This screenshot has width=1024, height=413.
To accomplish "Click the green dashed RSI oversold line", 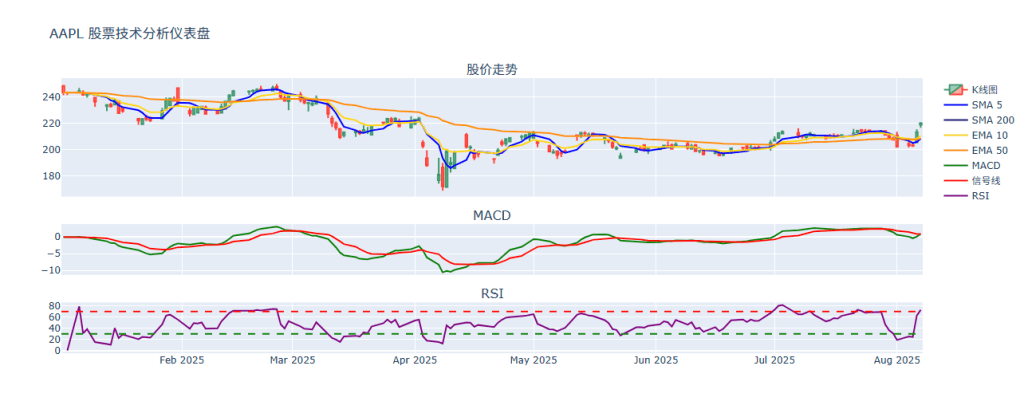I will [492, 334].
